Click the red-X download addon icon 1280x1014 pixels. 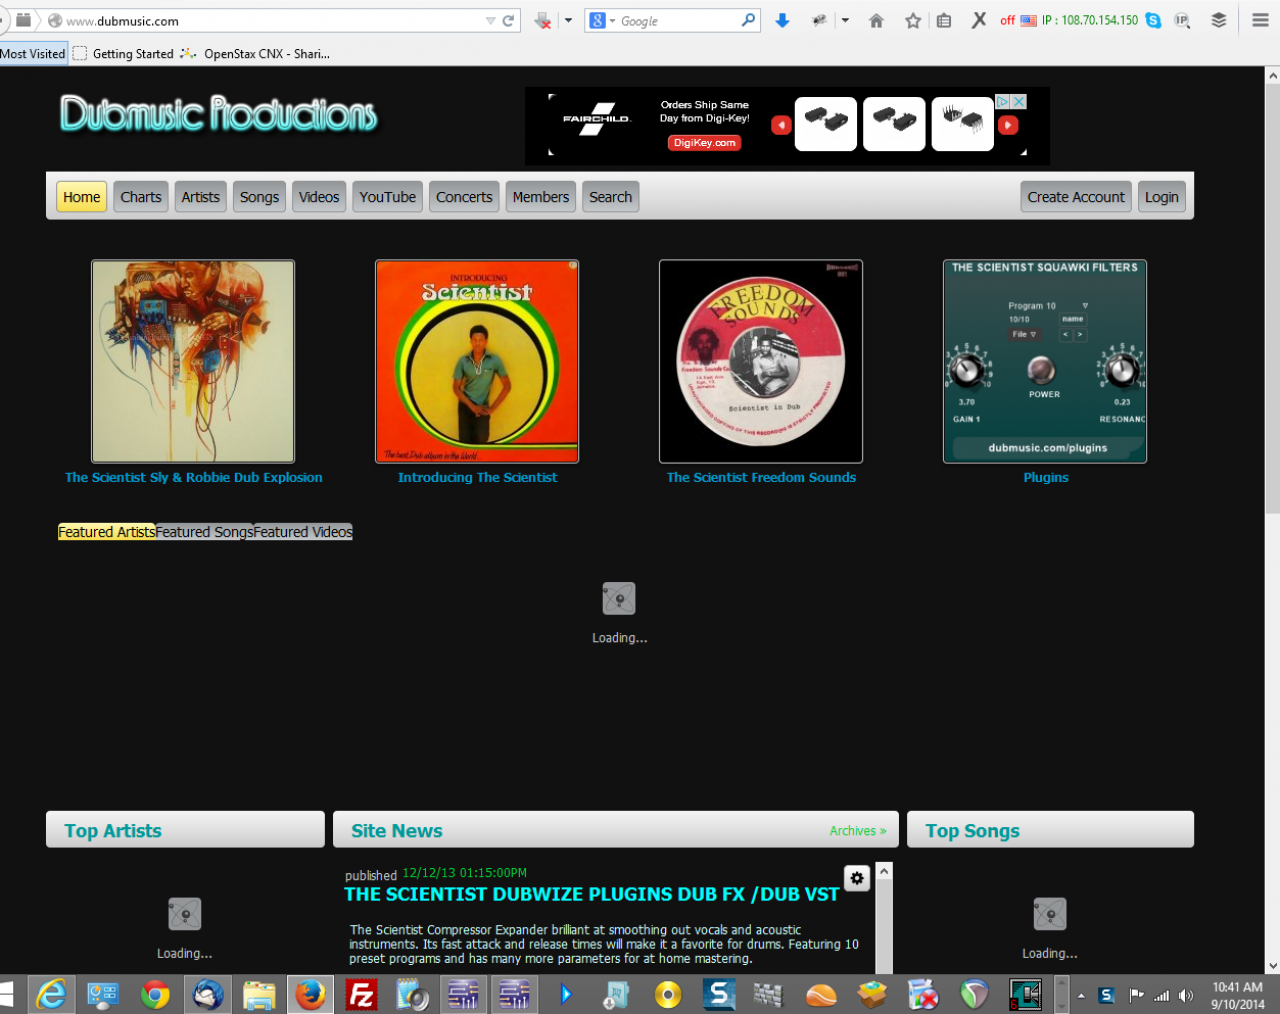click(x=543, y=20)
